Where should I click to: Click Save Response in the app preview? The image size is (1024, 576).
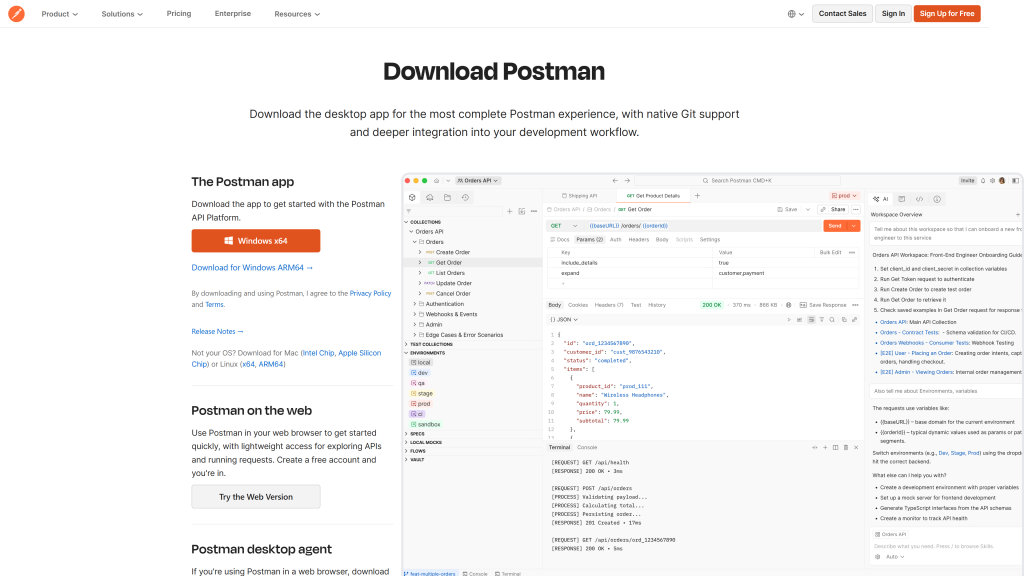pyautogui.click(x=823, y=305)
